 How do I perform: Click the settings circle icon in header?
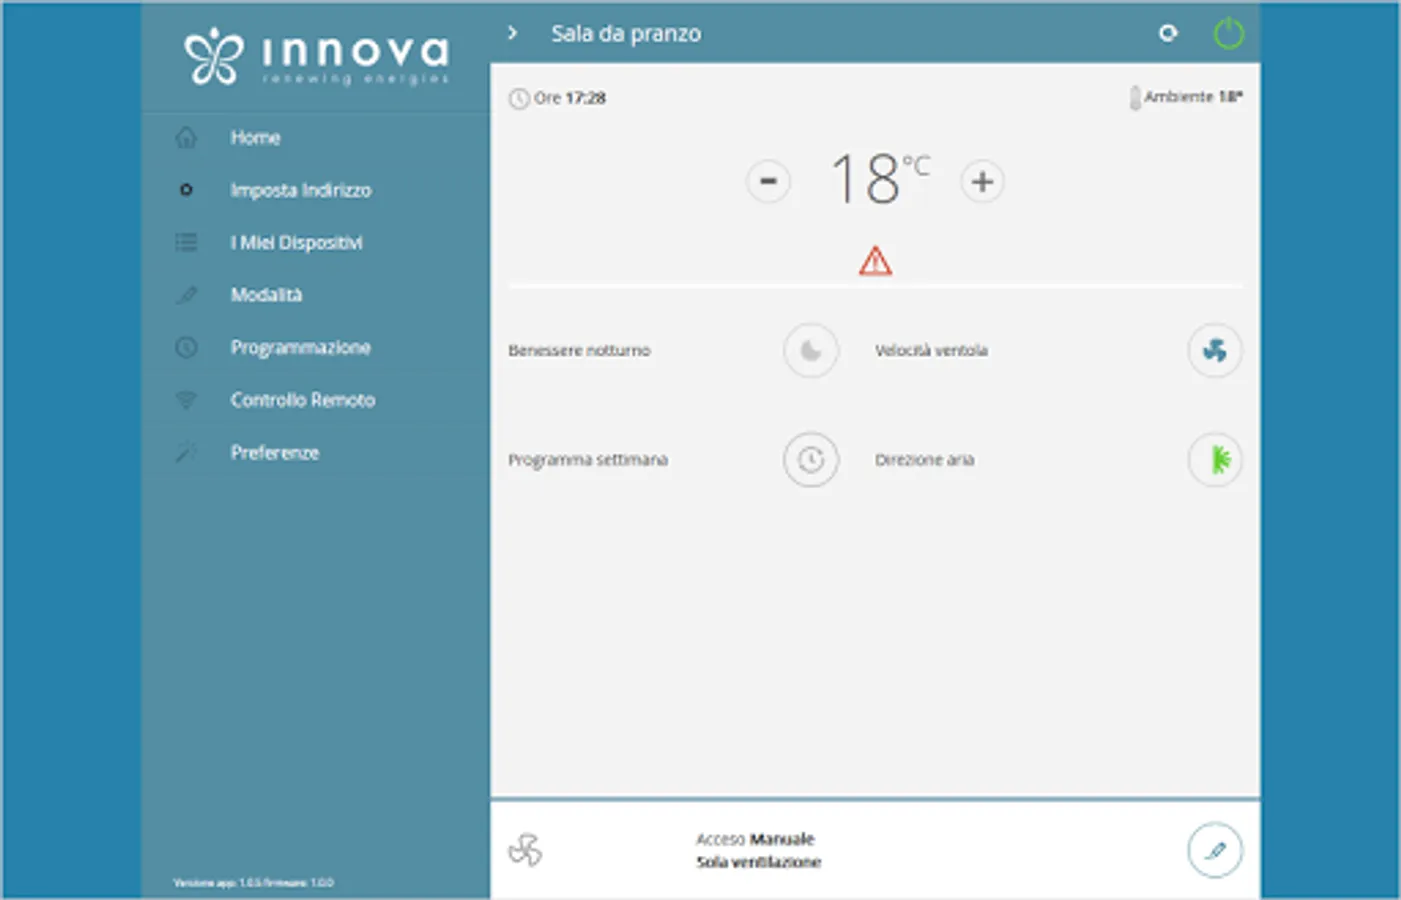[1167, 33]
